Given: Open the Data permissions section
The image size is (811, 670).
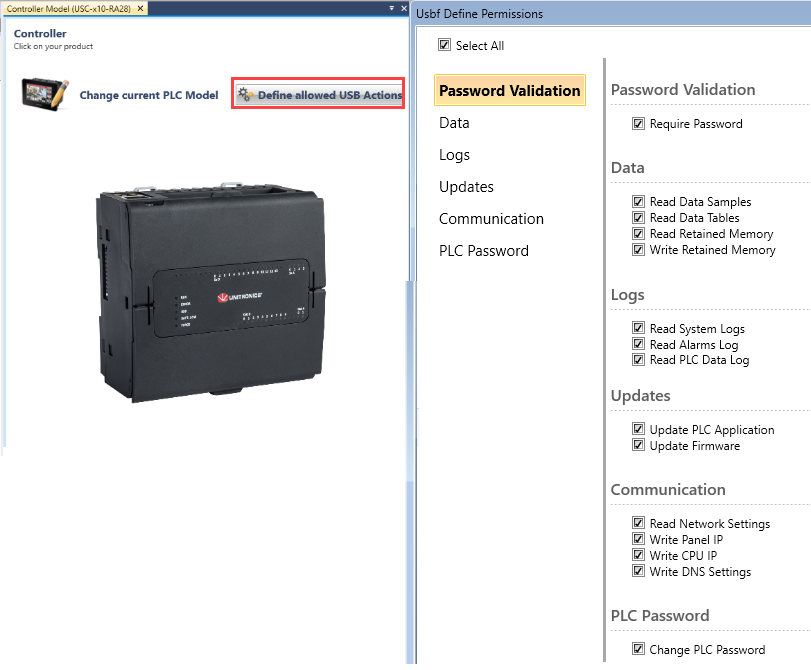Looking at the screenshot, I should [x=454, y=122].
